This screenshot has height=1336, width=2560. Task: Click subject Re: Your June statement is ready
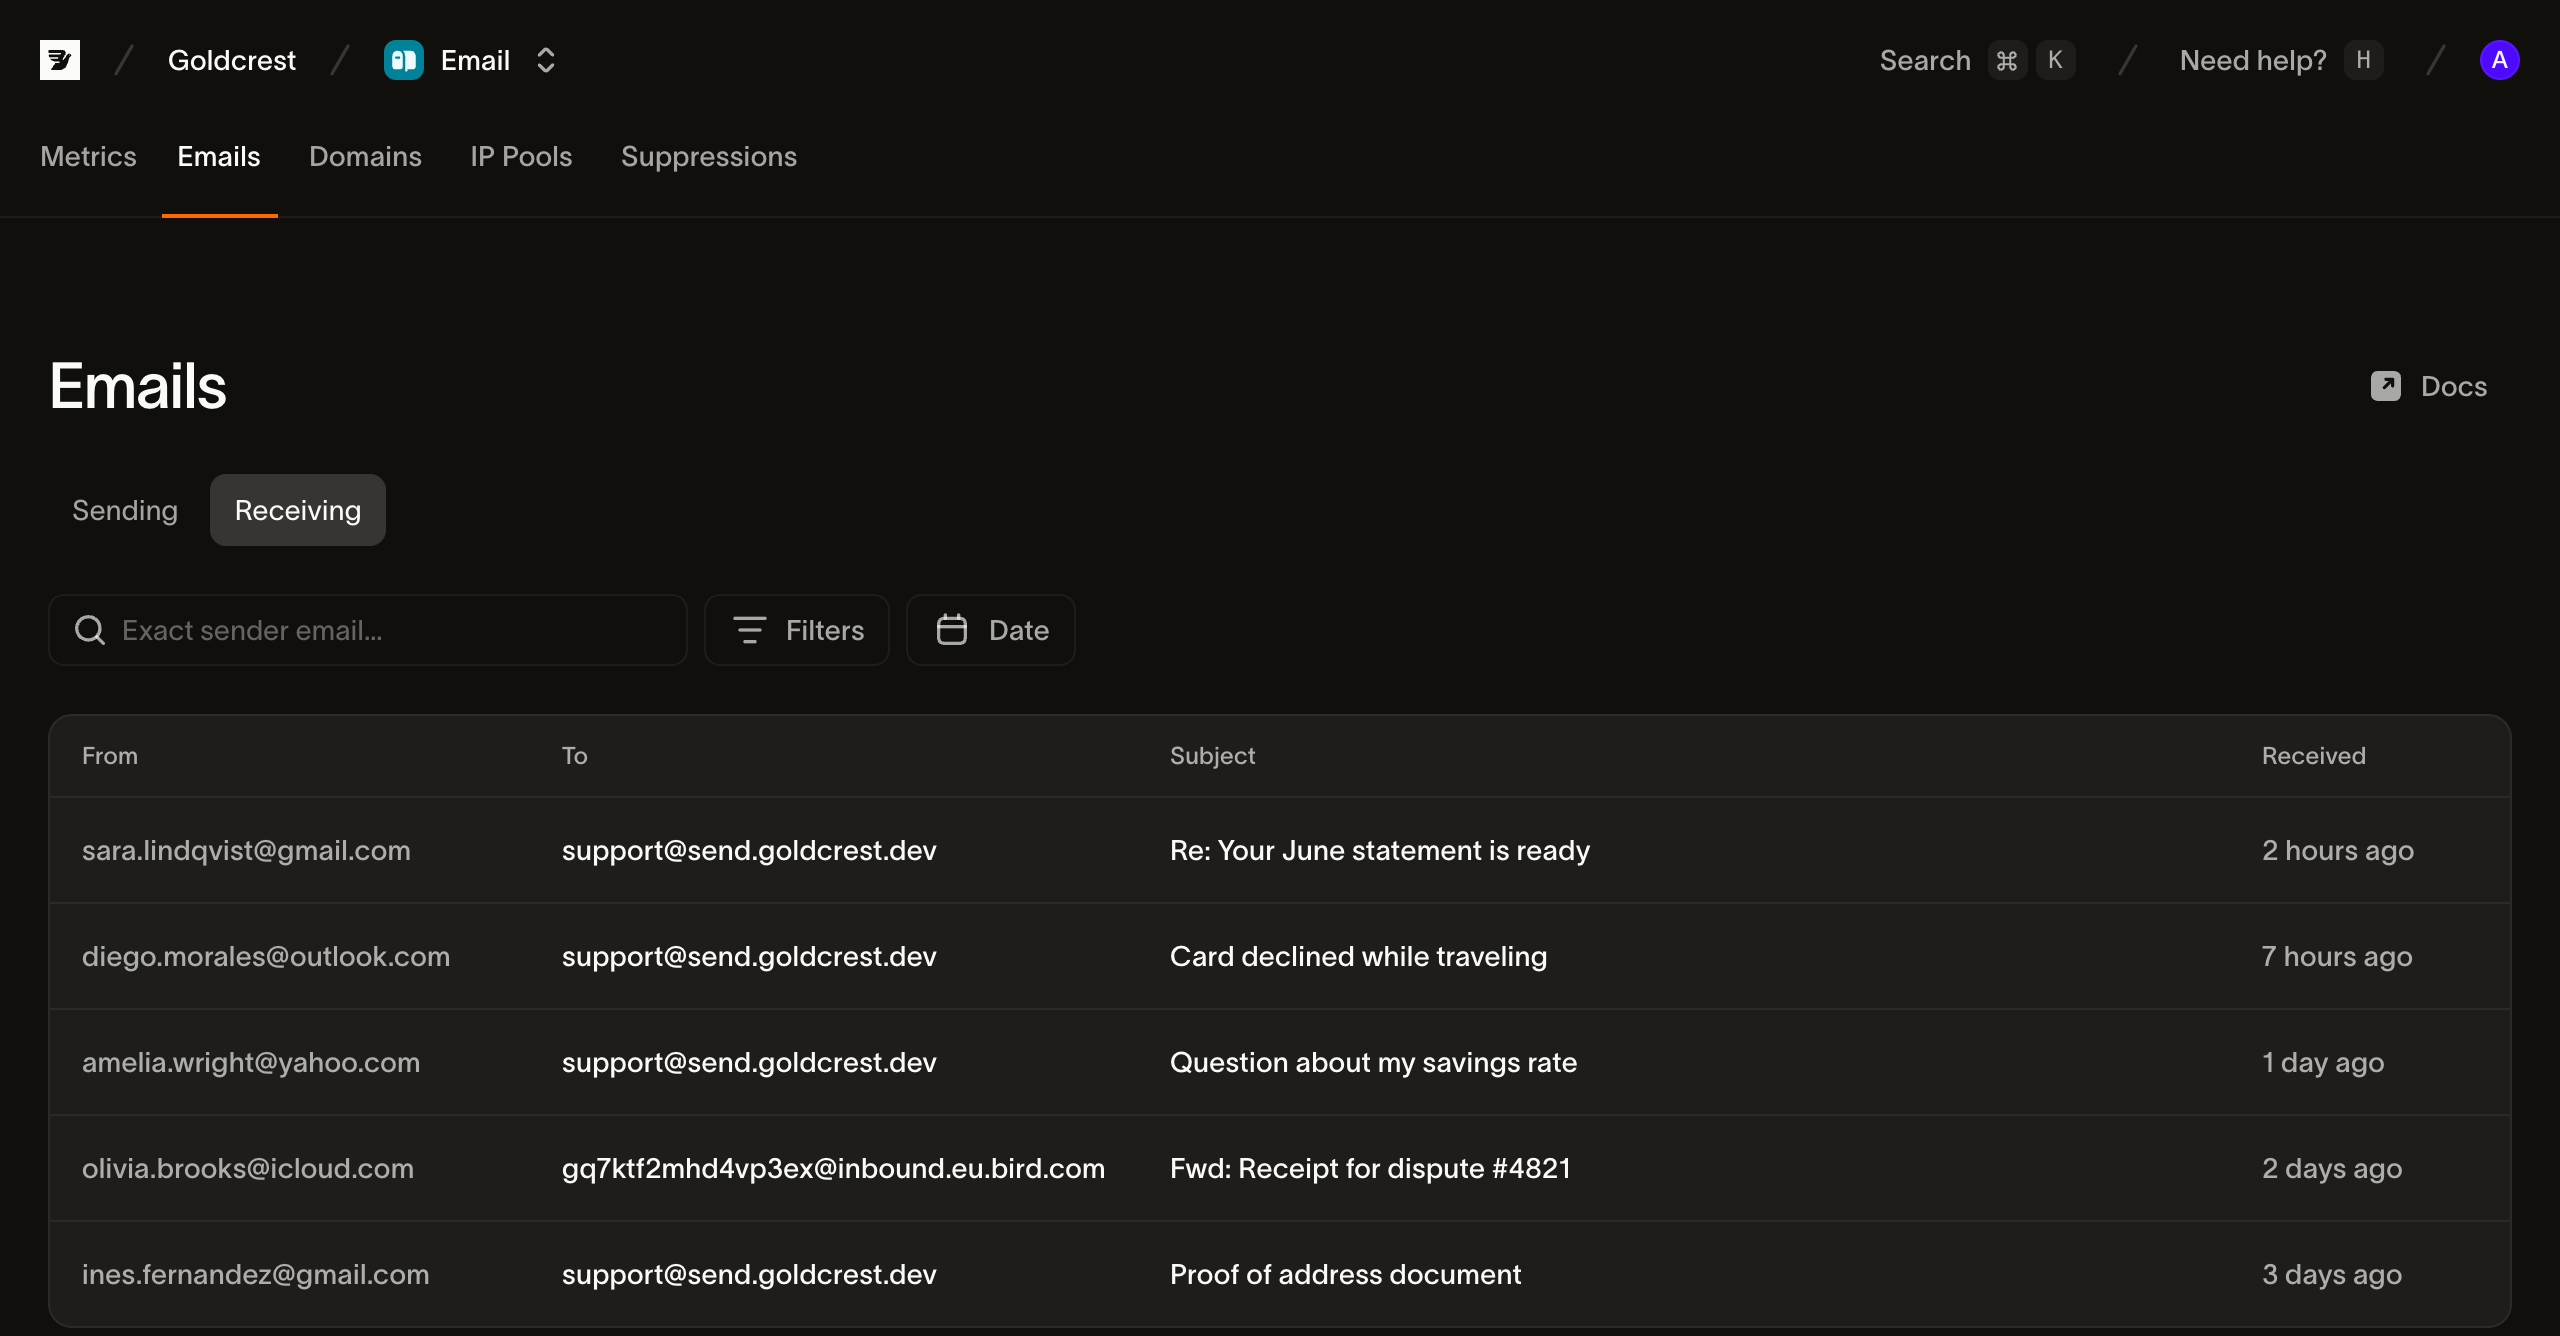(1380, 850)
